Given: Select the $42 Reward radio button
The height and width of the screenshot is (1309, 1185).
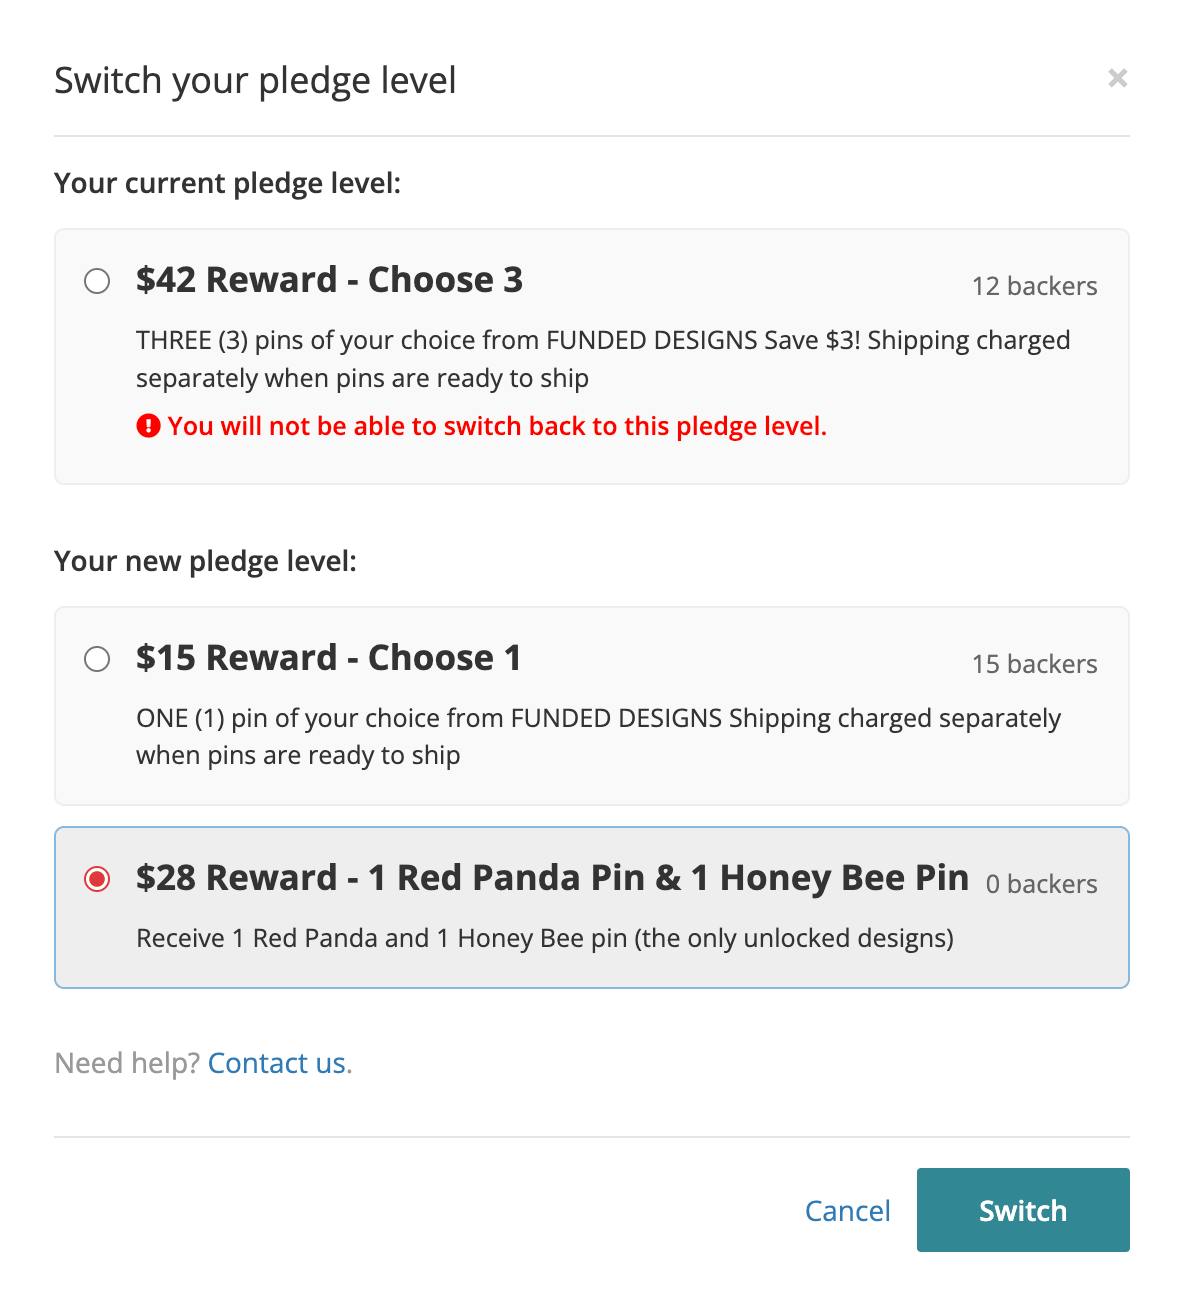Looking at the screenshot, I should (x=97, y=281).
